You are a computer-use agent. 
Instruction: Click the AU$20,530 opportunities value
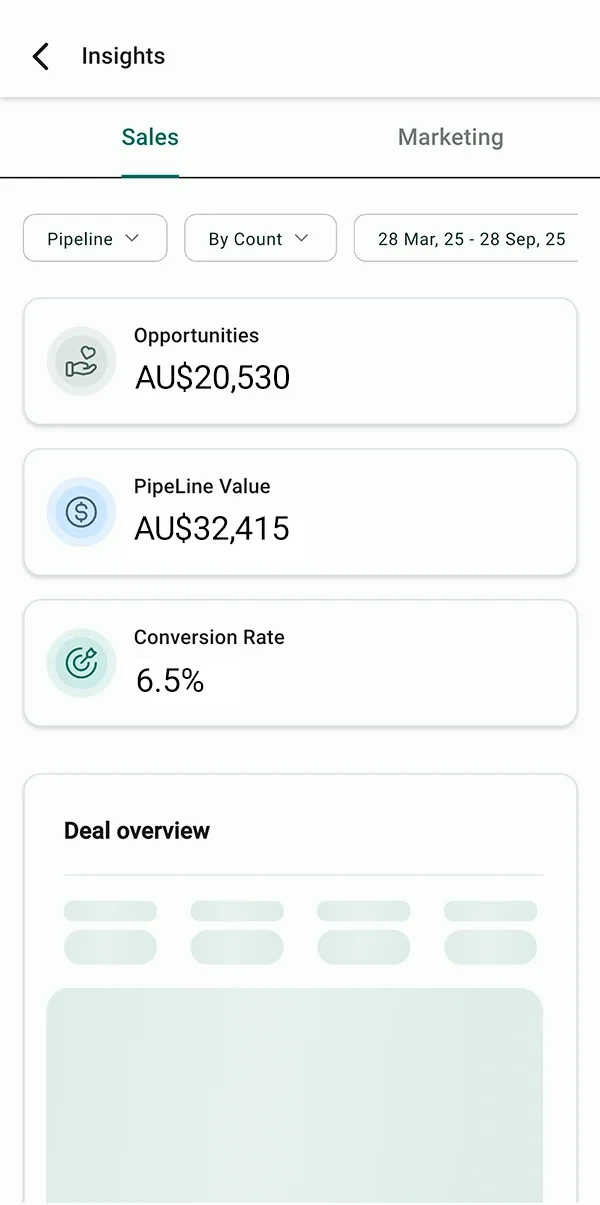(x=212, y=378)
